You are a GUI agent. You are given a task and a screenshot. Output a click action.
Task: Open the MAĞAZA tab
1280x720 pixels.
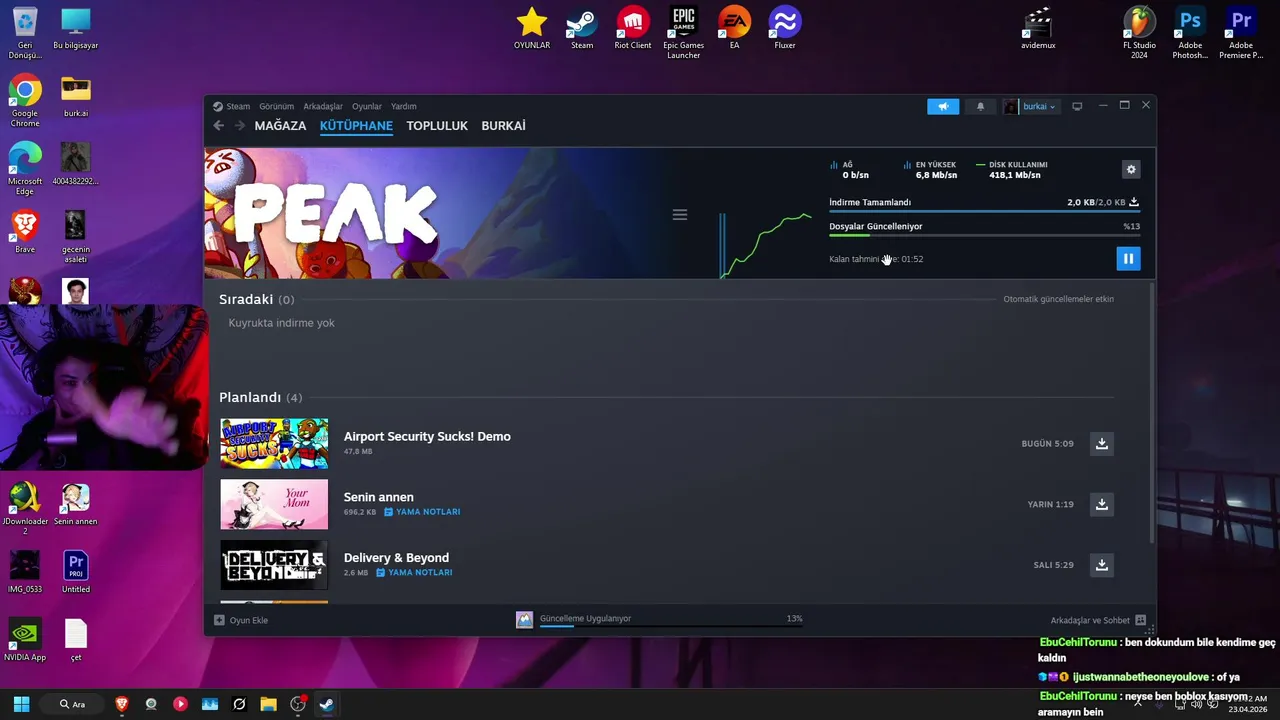pos(280,126)
